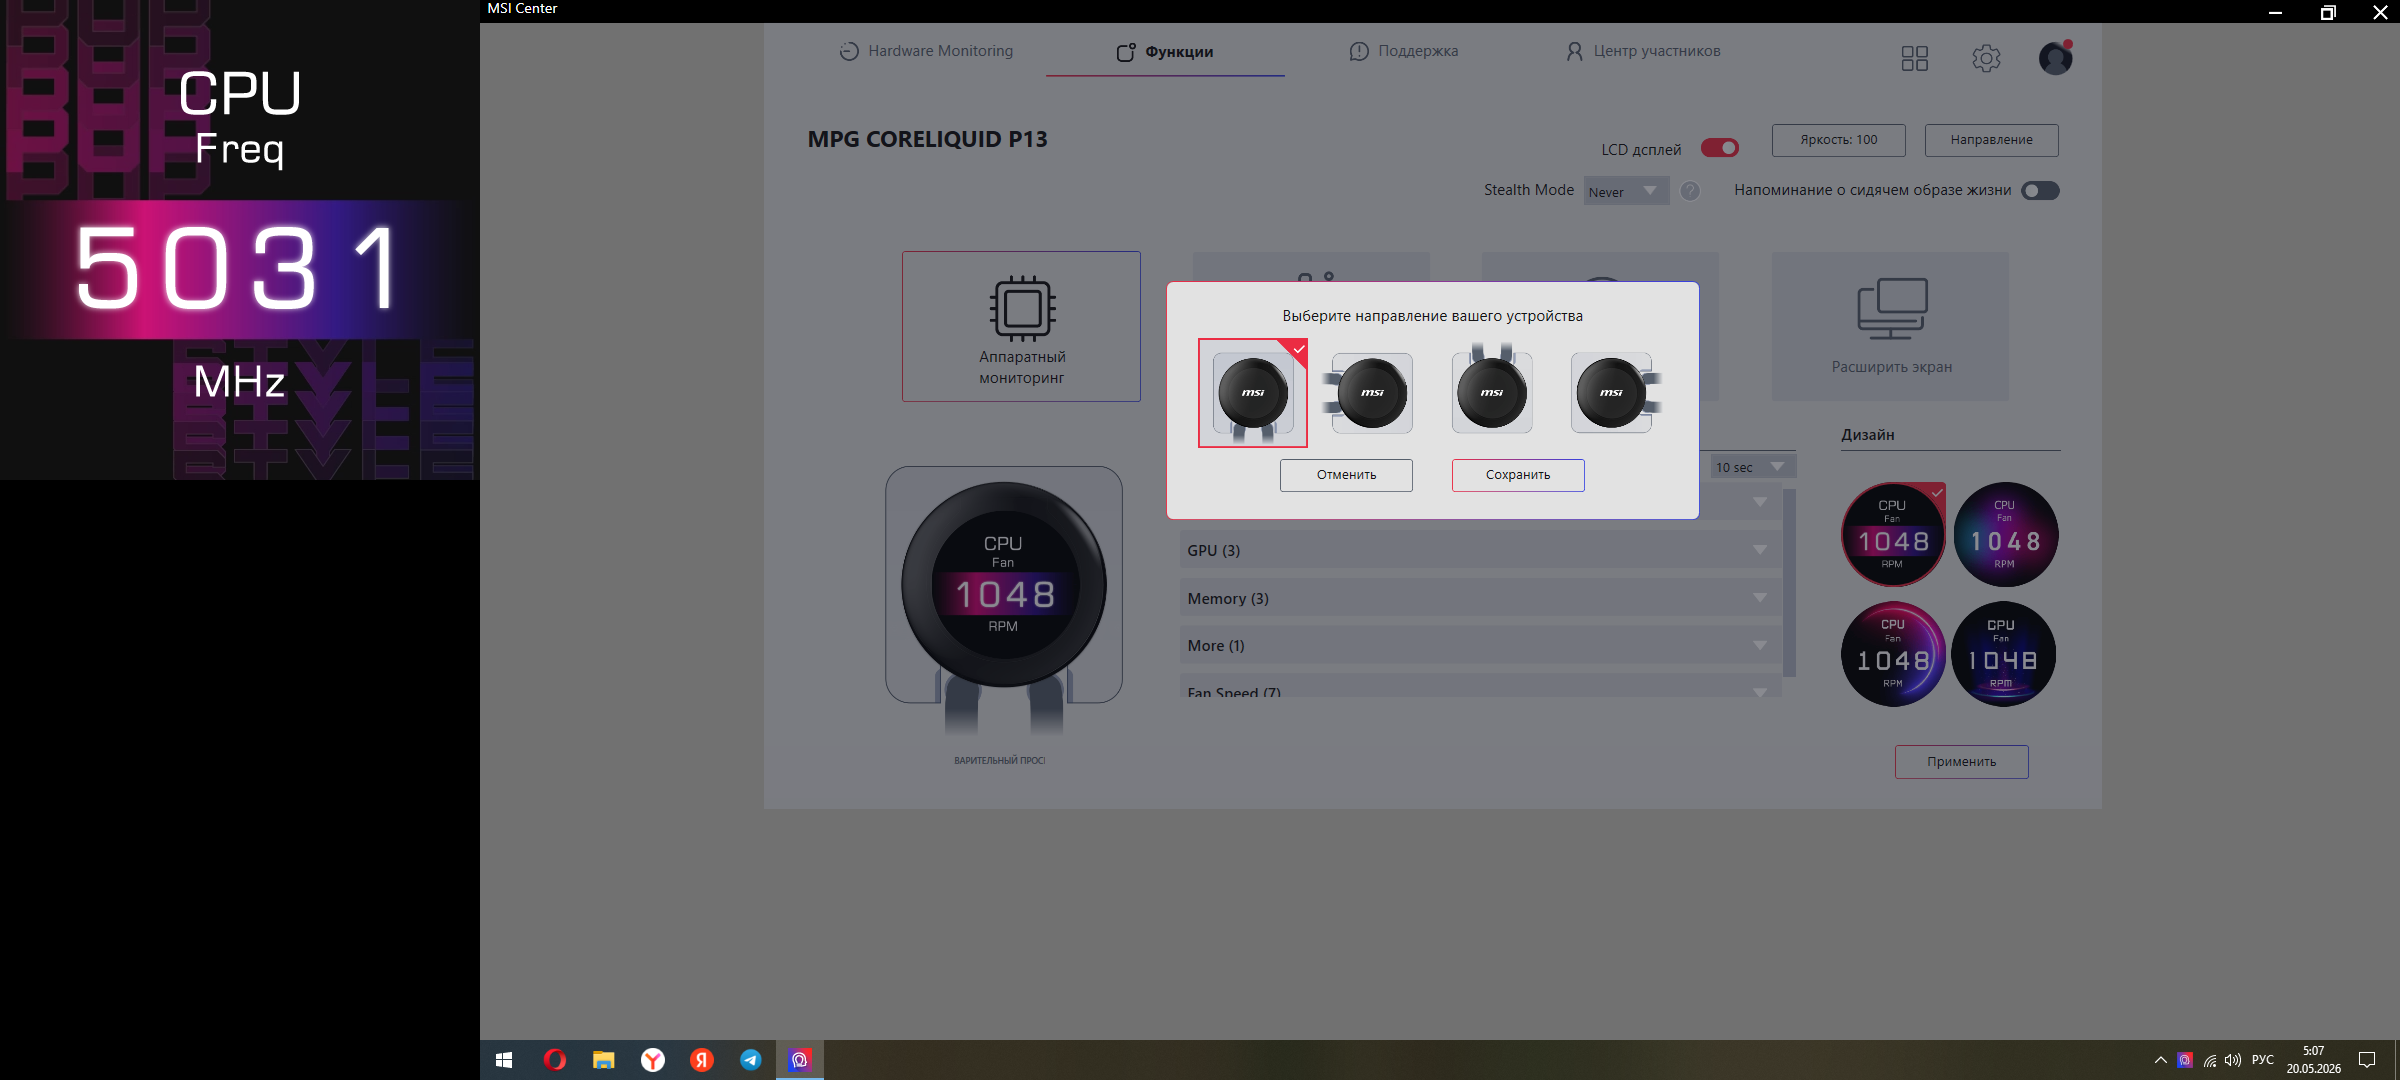This screenshot has height=1080, width=2400.
Task: Click the Применить button
Action: click(1961, 762)
